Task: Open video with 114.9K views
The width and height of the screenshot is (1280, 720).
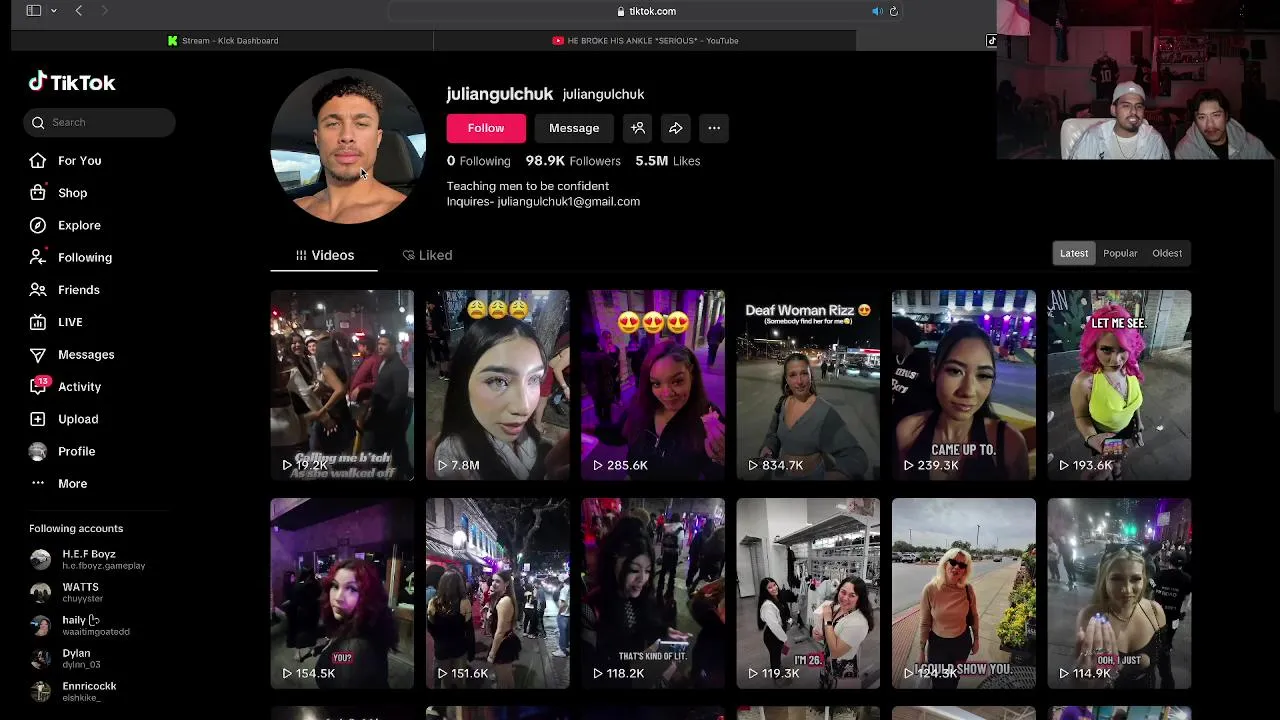Action: [x=1119, y=593]
